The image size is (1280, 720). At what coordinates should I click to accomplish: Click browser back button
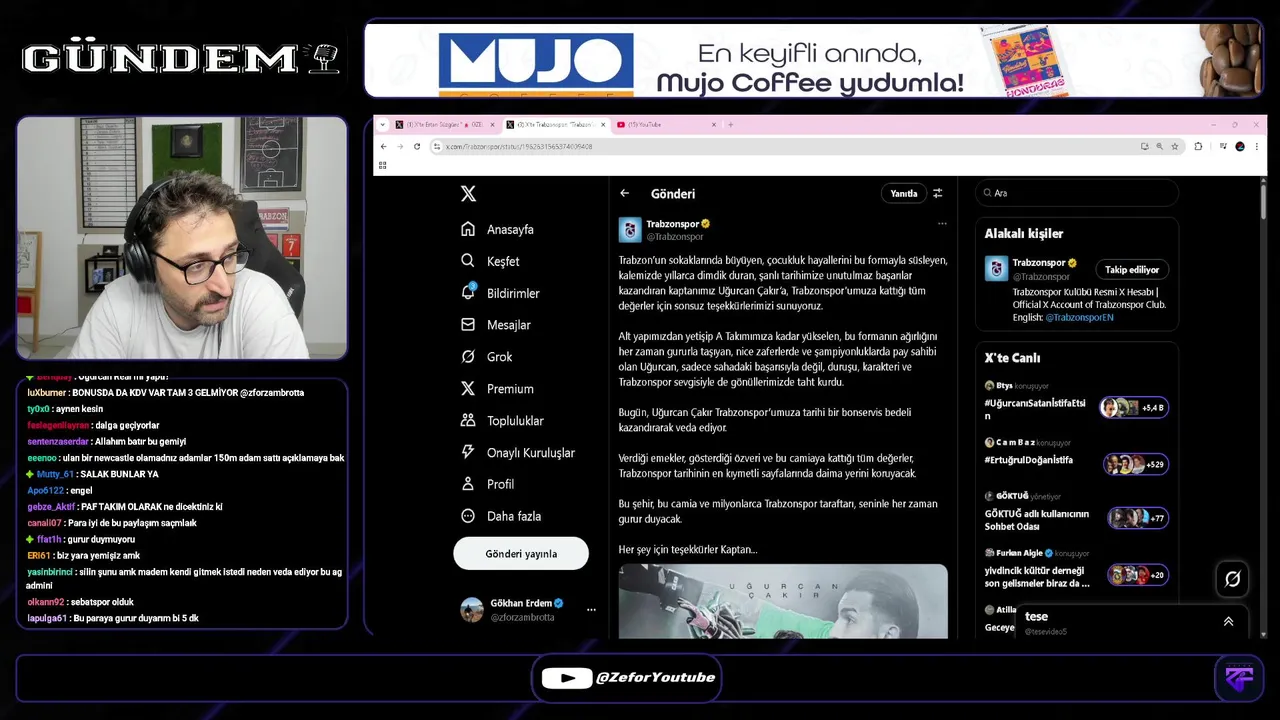(x=383, y=146)
